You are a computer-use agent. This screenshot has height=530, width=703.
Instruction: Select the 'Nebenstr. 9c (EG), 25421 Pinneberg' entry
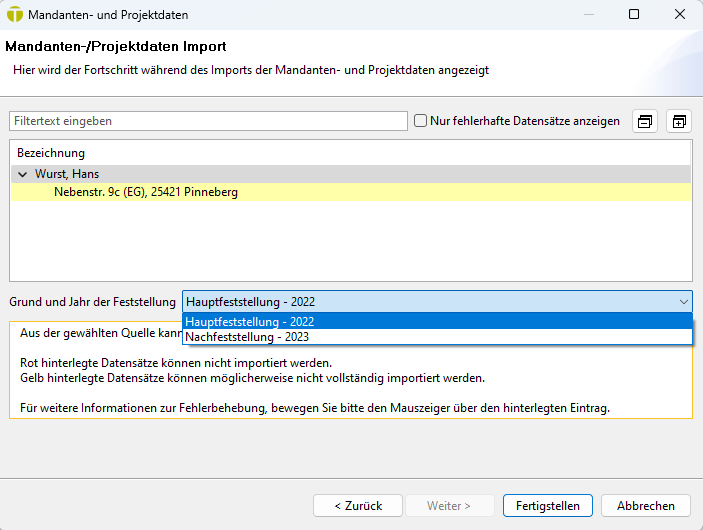tap(146, 192)
